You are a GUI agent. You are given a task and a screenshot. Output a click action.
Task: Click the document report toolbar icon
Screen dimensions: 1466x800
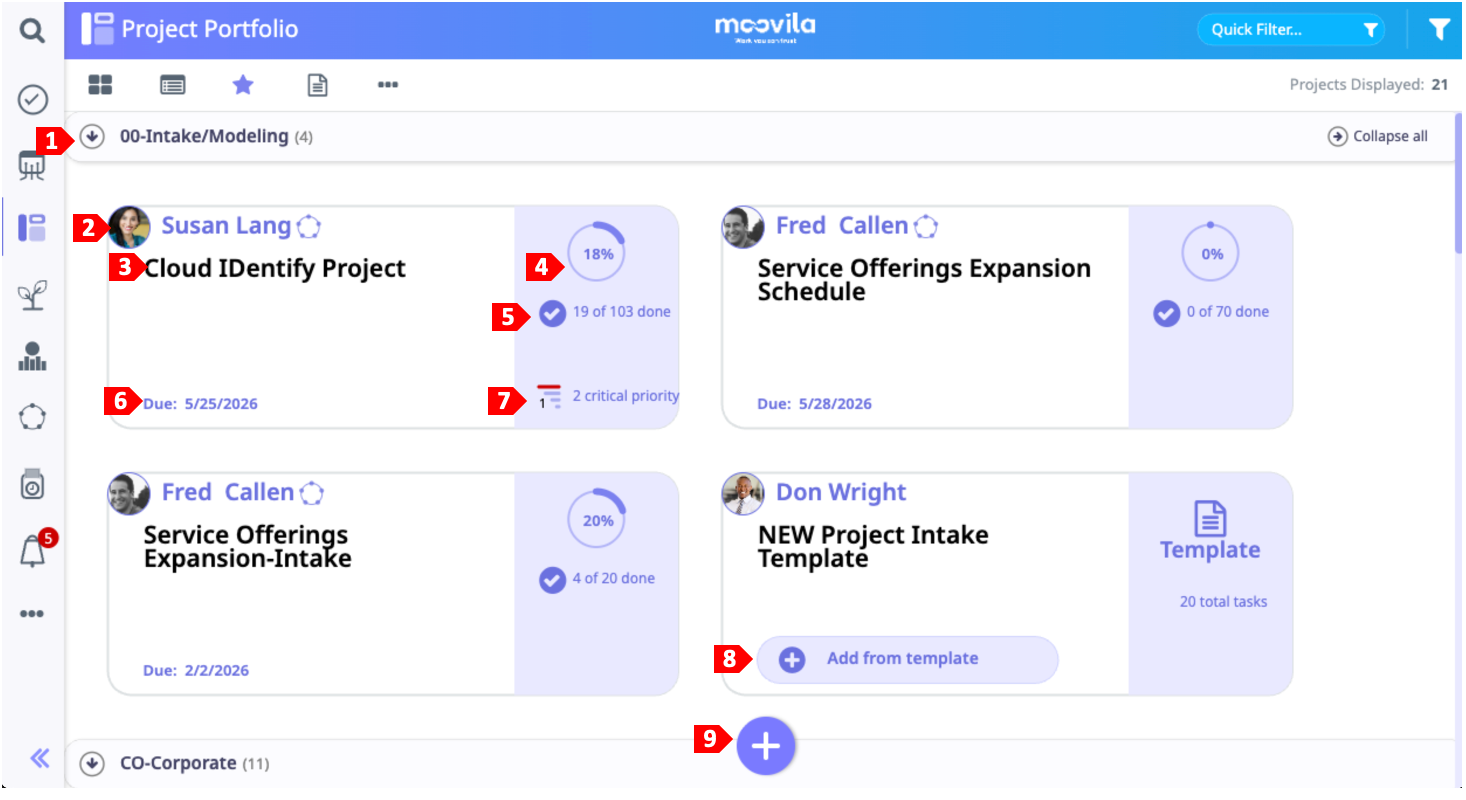pyautogui.click(x=317, y=85)
